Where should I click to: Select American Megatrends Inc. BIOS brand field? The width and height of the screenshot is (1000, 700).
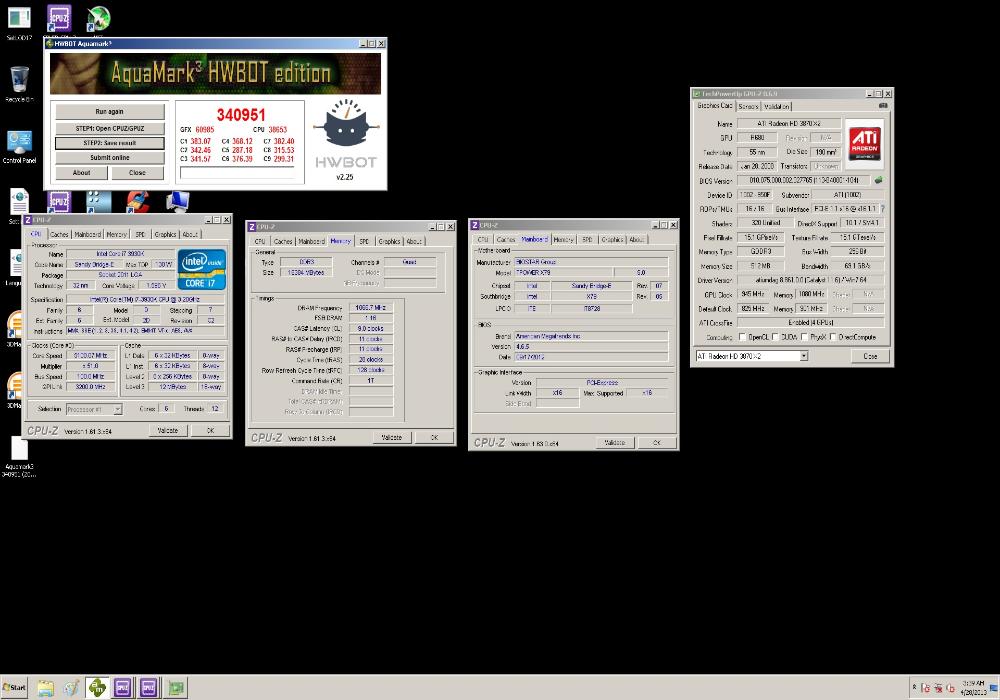(x=591, y=336)
